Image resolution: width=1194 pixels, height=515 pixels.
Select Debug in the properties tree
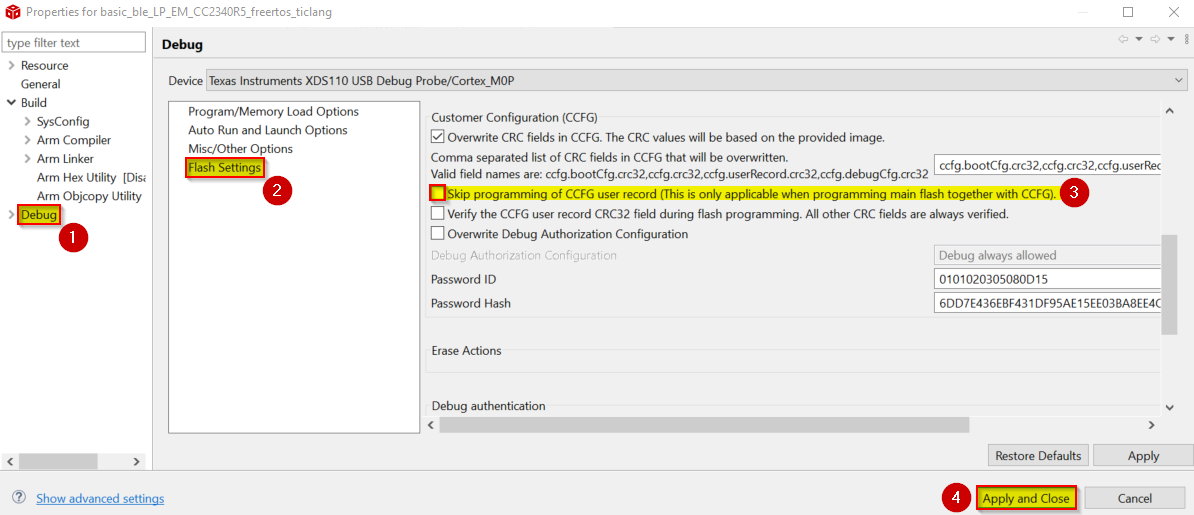[39, 216]
